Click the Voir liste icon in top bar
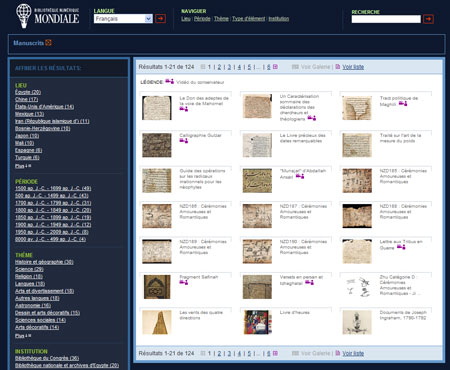The image size is (450, 370). click(x=338, y=67)
